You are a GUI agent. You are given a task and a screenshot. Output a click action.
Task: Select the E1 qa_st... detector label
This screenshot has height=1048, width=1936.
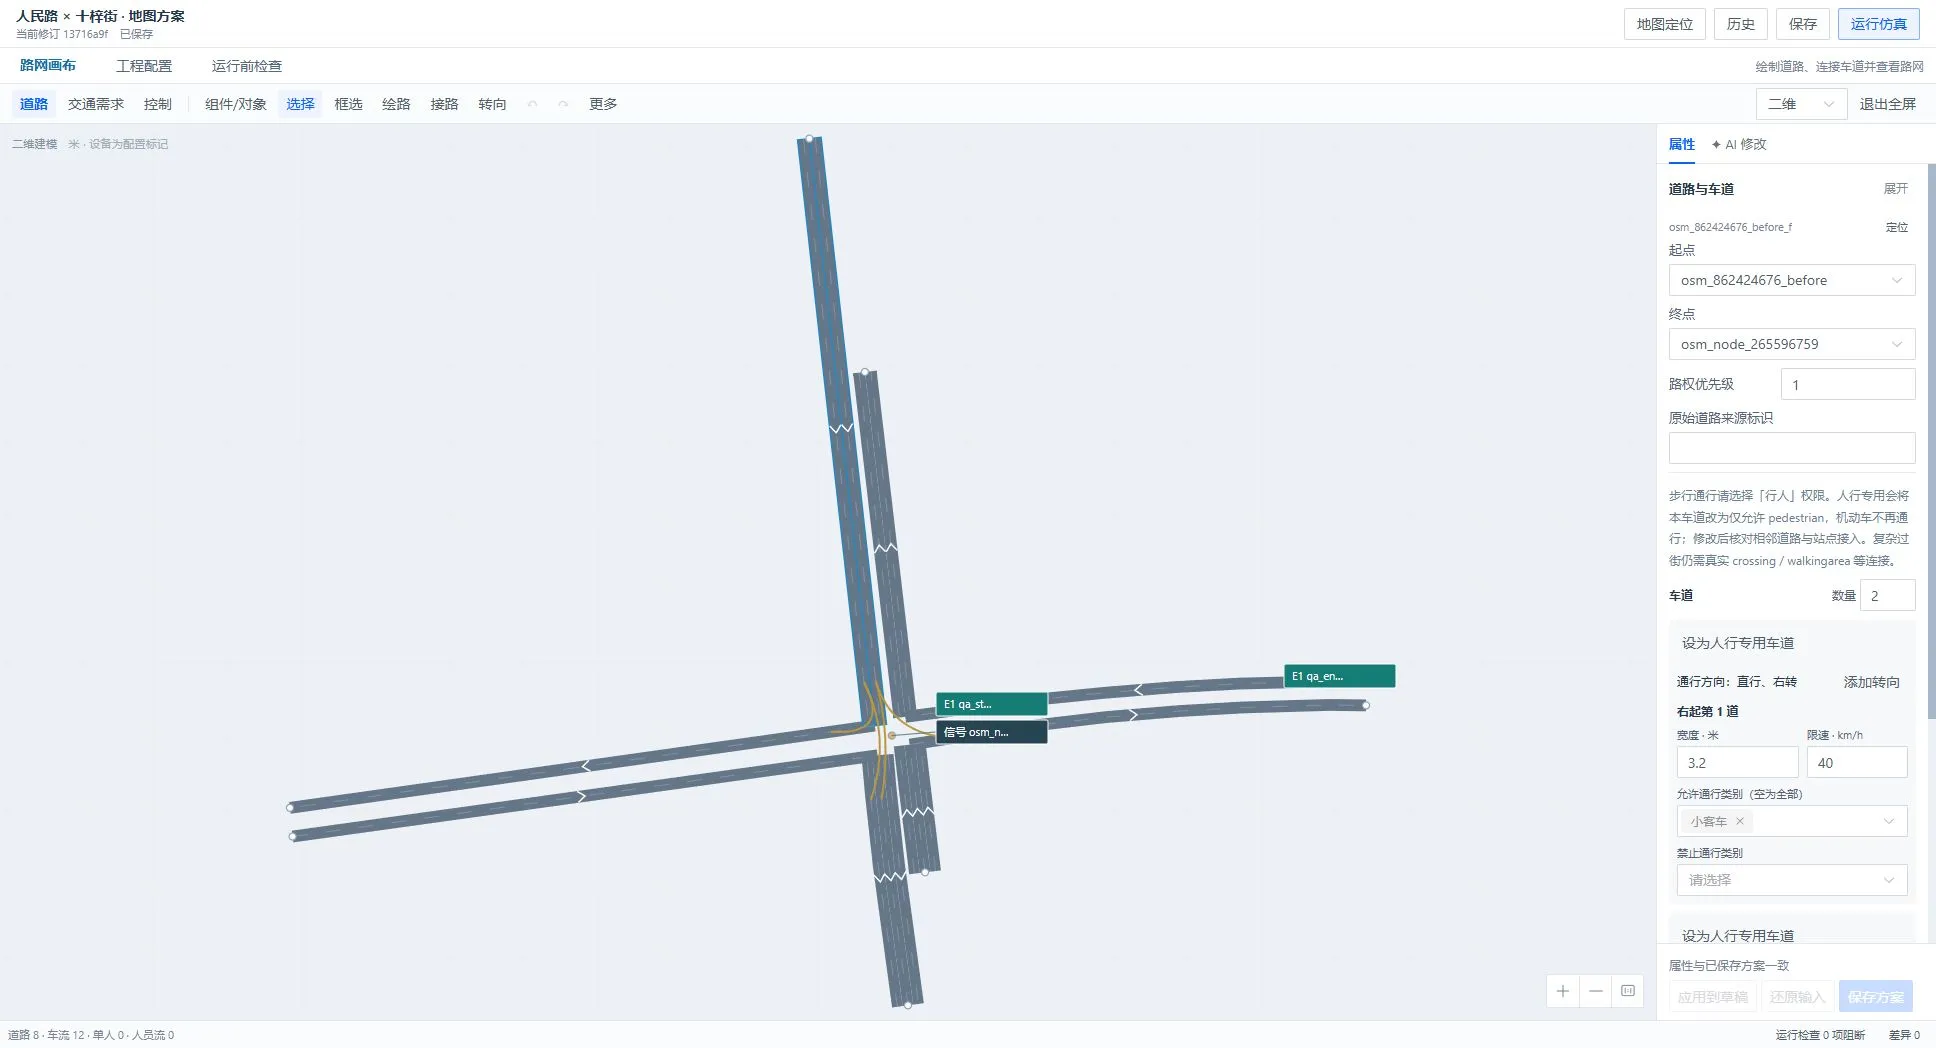tap(991, 704)
